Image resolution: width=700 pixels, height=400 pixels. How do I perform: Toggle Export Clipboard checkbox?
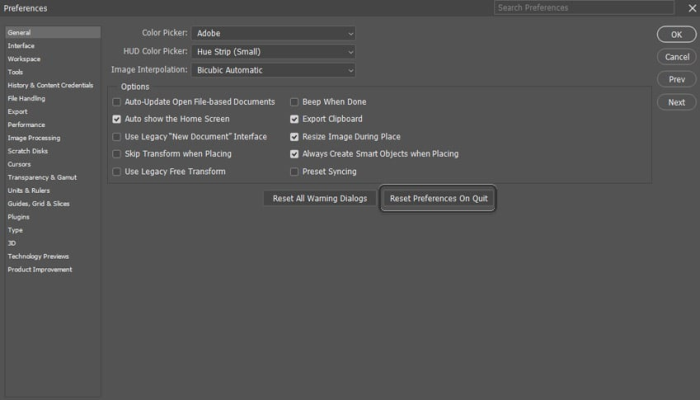coord(294,119)
